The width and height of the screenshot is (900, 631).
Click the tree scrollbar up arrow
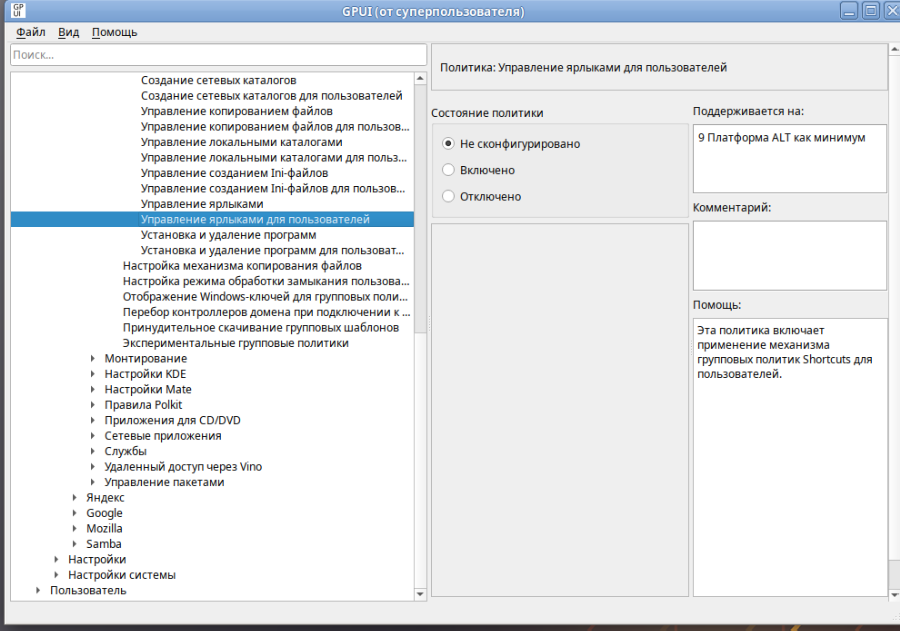coord(420,78)
